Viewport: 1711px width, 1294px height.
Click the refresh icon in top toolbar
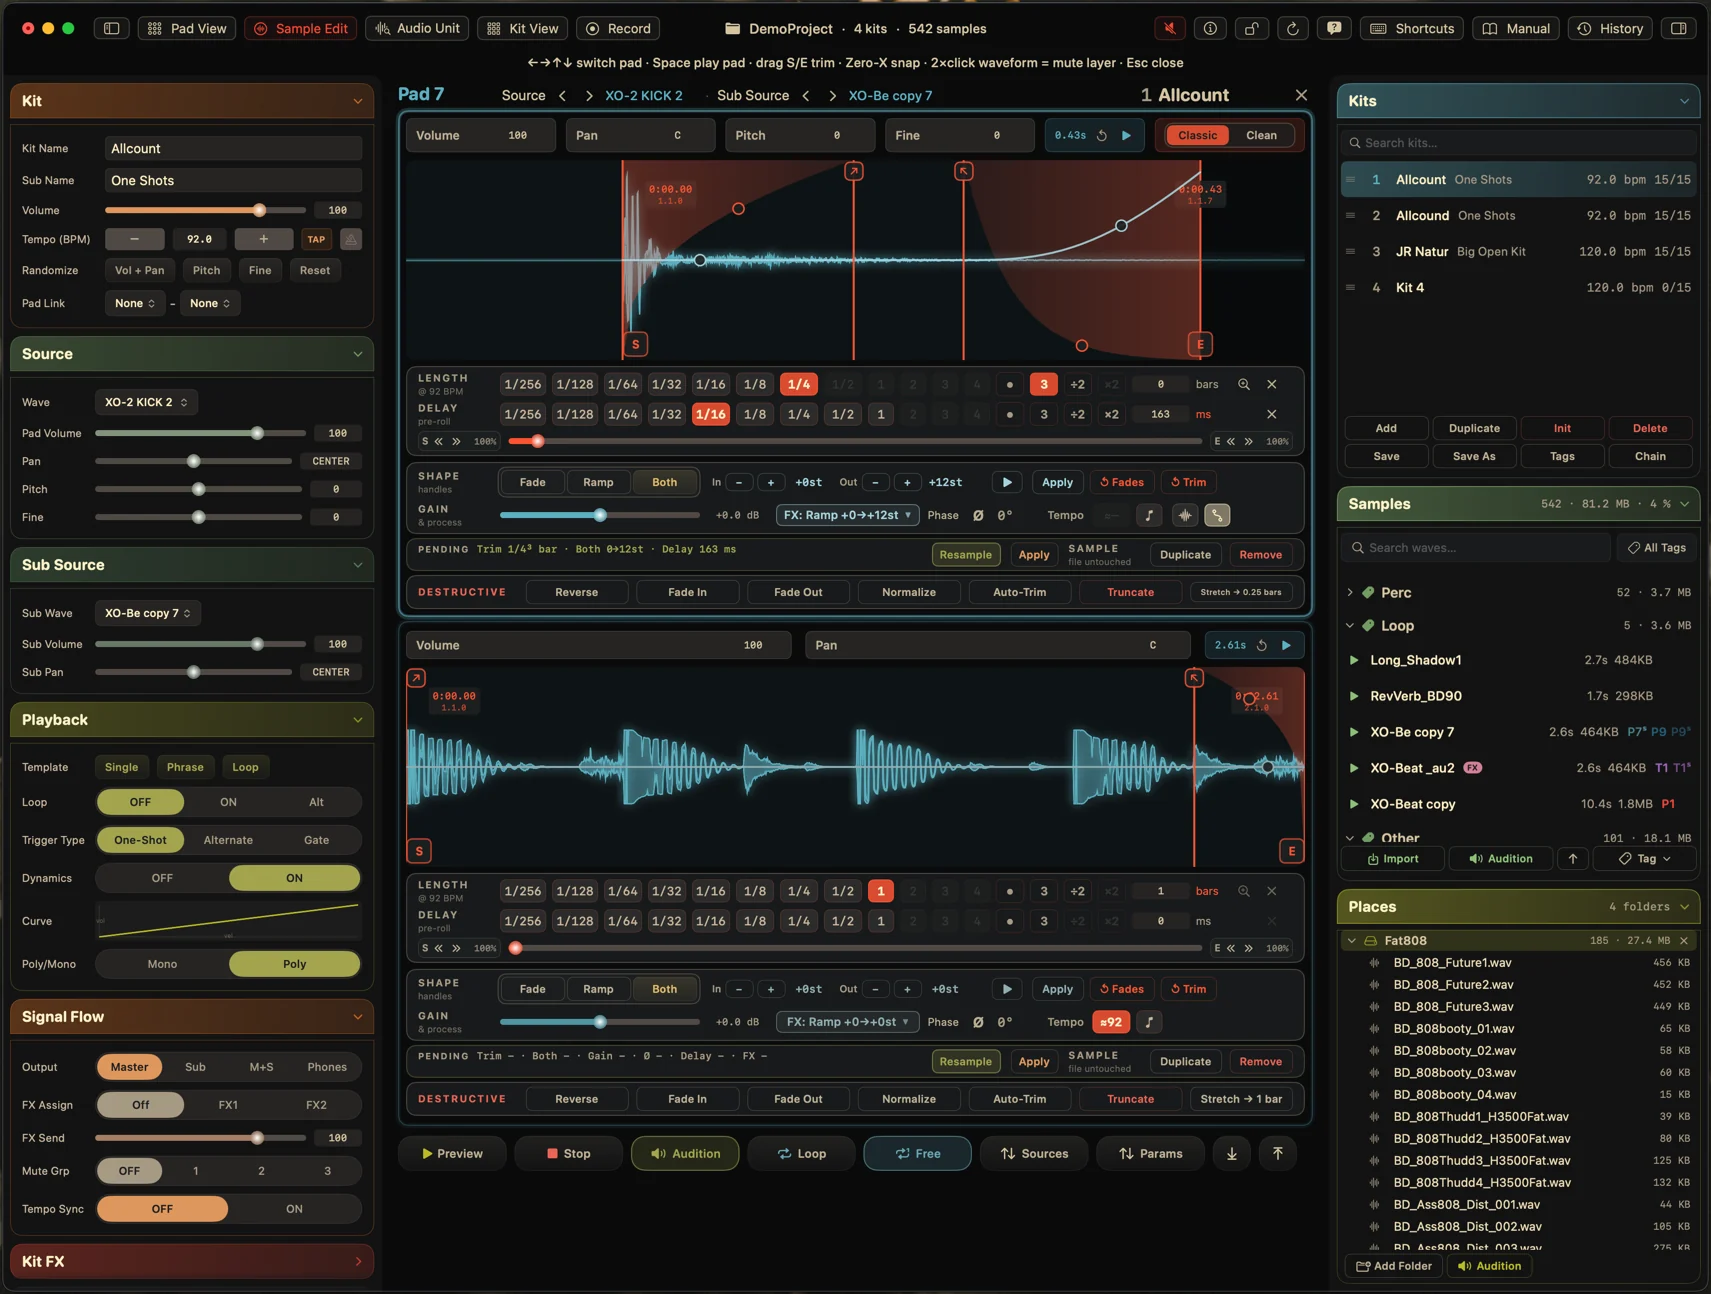(1292, 29)
